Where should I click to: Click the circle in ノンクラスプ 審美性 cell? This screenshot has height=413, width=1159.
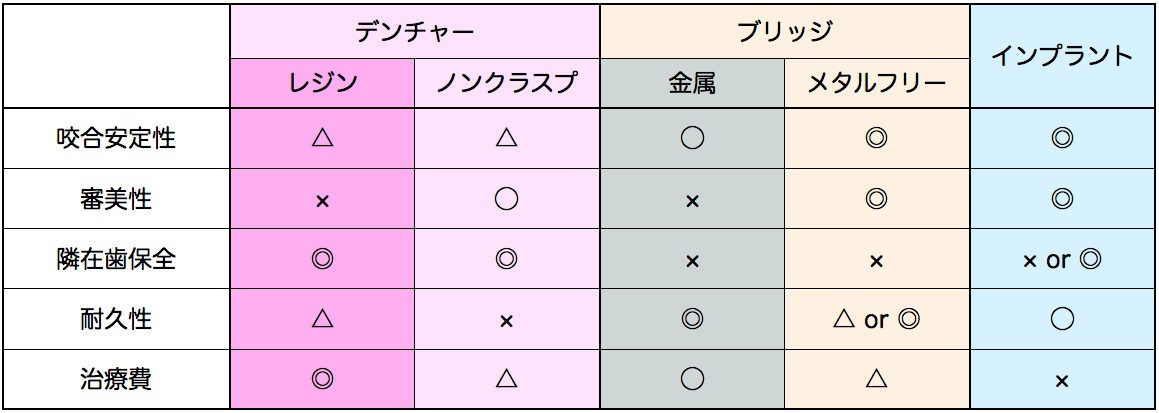pos(506,199)
